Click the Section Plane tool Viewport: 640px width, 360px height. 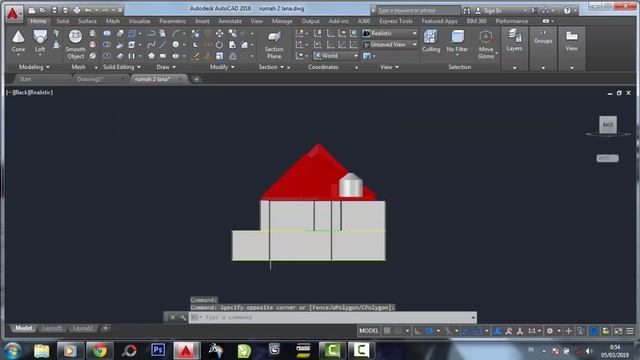(x=274, y=45)
